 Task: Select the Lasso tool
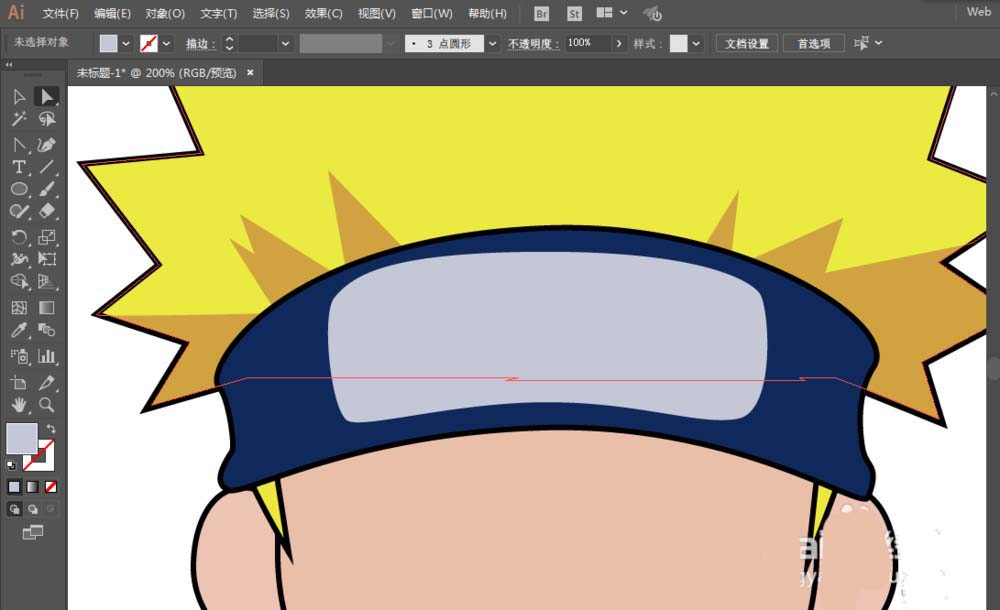click(47, 119)
